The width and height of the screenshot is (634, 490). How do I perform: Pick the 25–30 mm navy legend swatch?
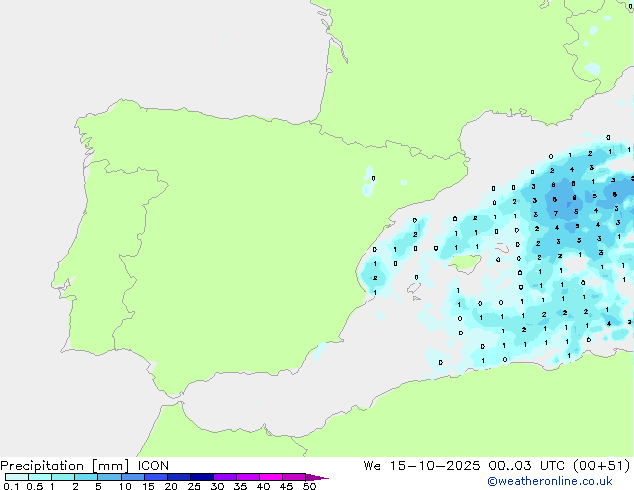tap(201, 477)
